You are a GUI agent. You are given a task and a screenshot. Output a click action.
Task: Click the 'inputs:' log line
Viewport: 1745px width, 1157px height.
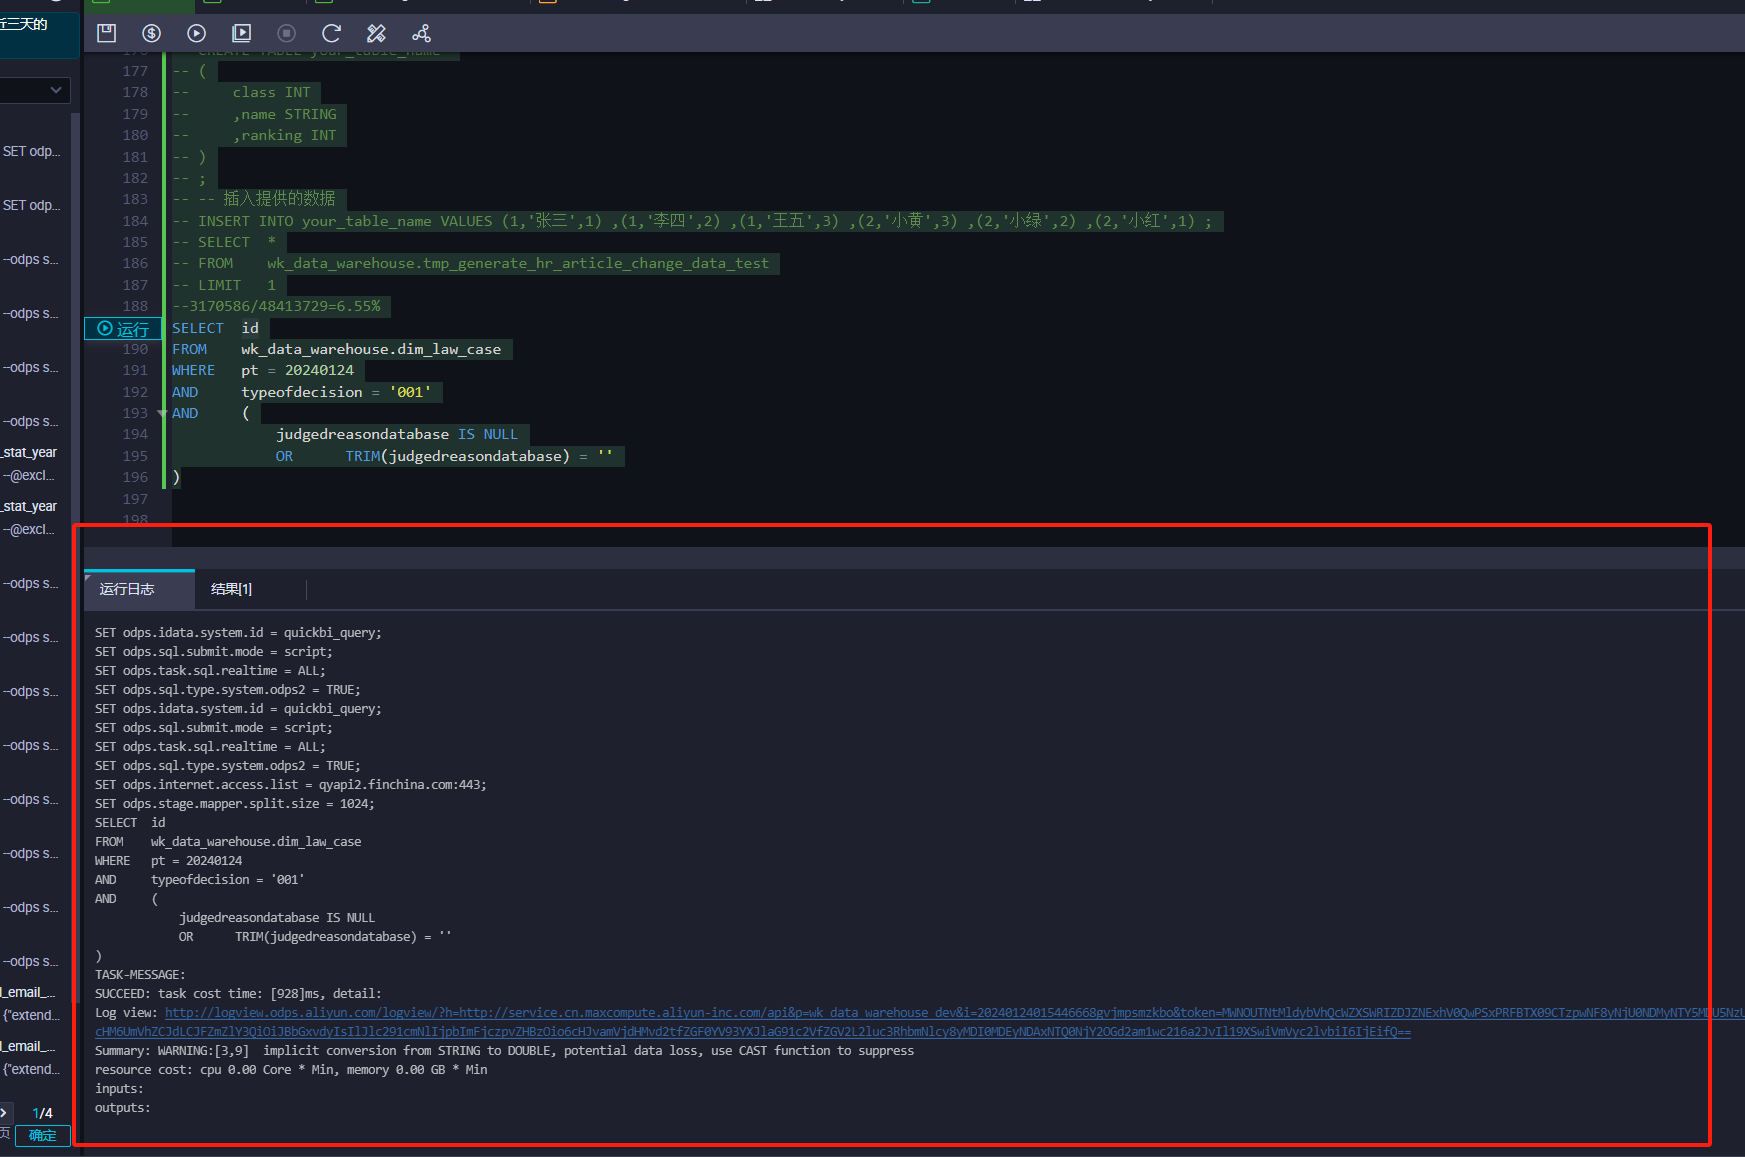coord(119,1089)
